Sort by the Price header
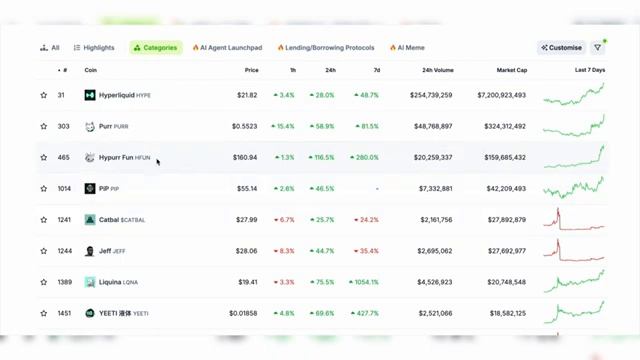Image resolution: width=640 pixels, height=360 pixels. coord(251,70)
